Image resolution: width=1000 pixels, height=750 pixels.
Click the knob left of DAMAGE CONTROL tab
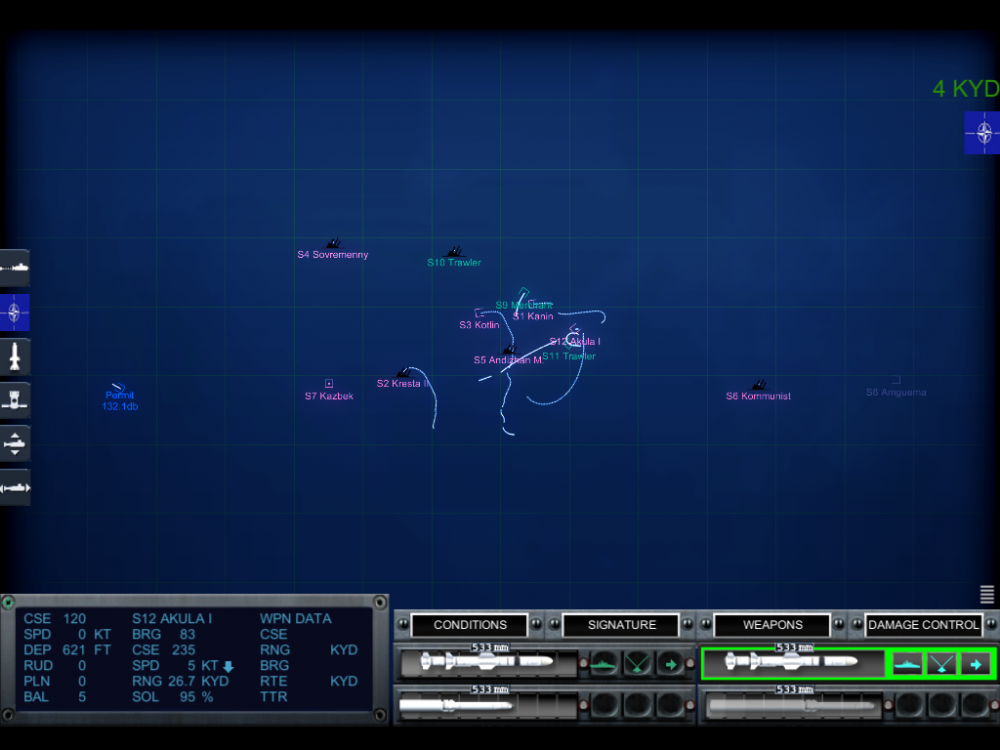coord(857,624)
